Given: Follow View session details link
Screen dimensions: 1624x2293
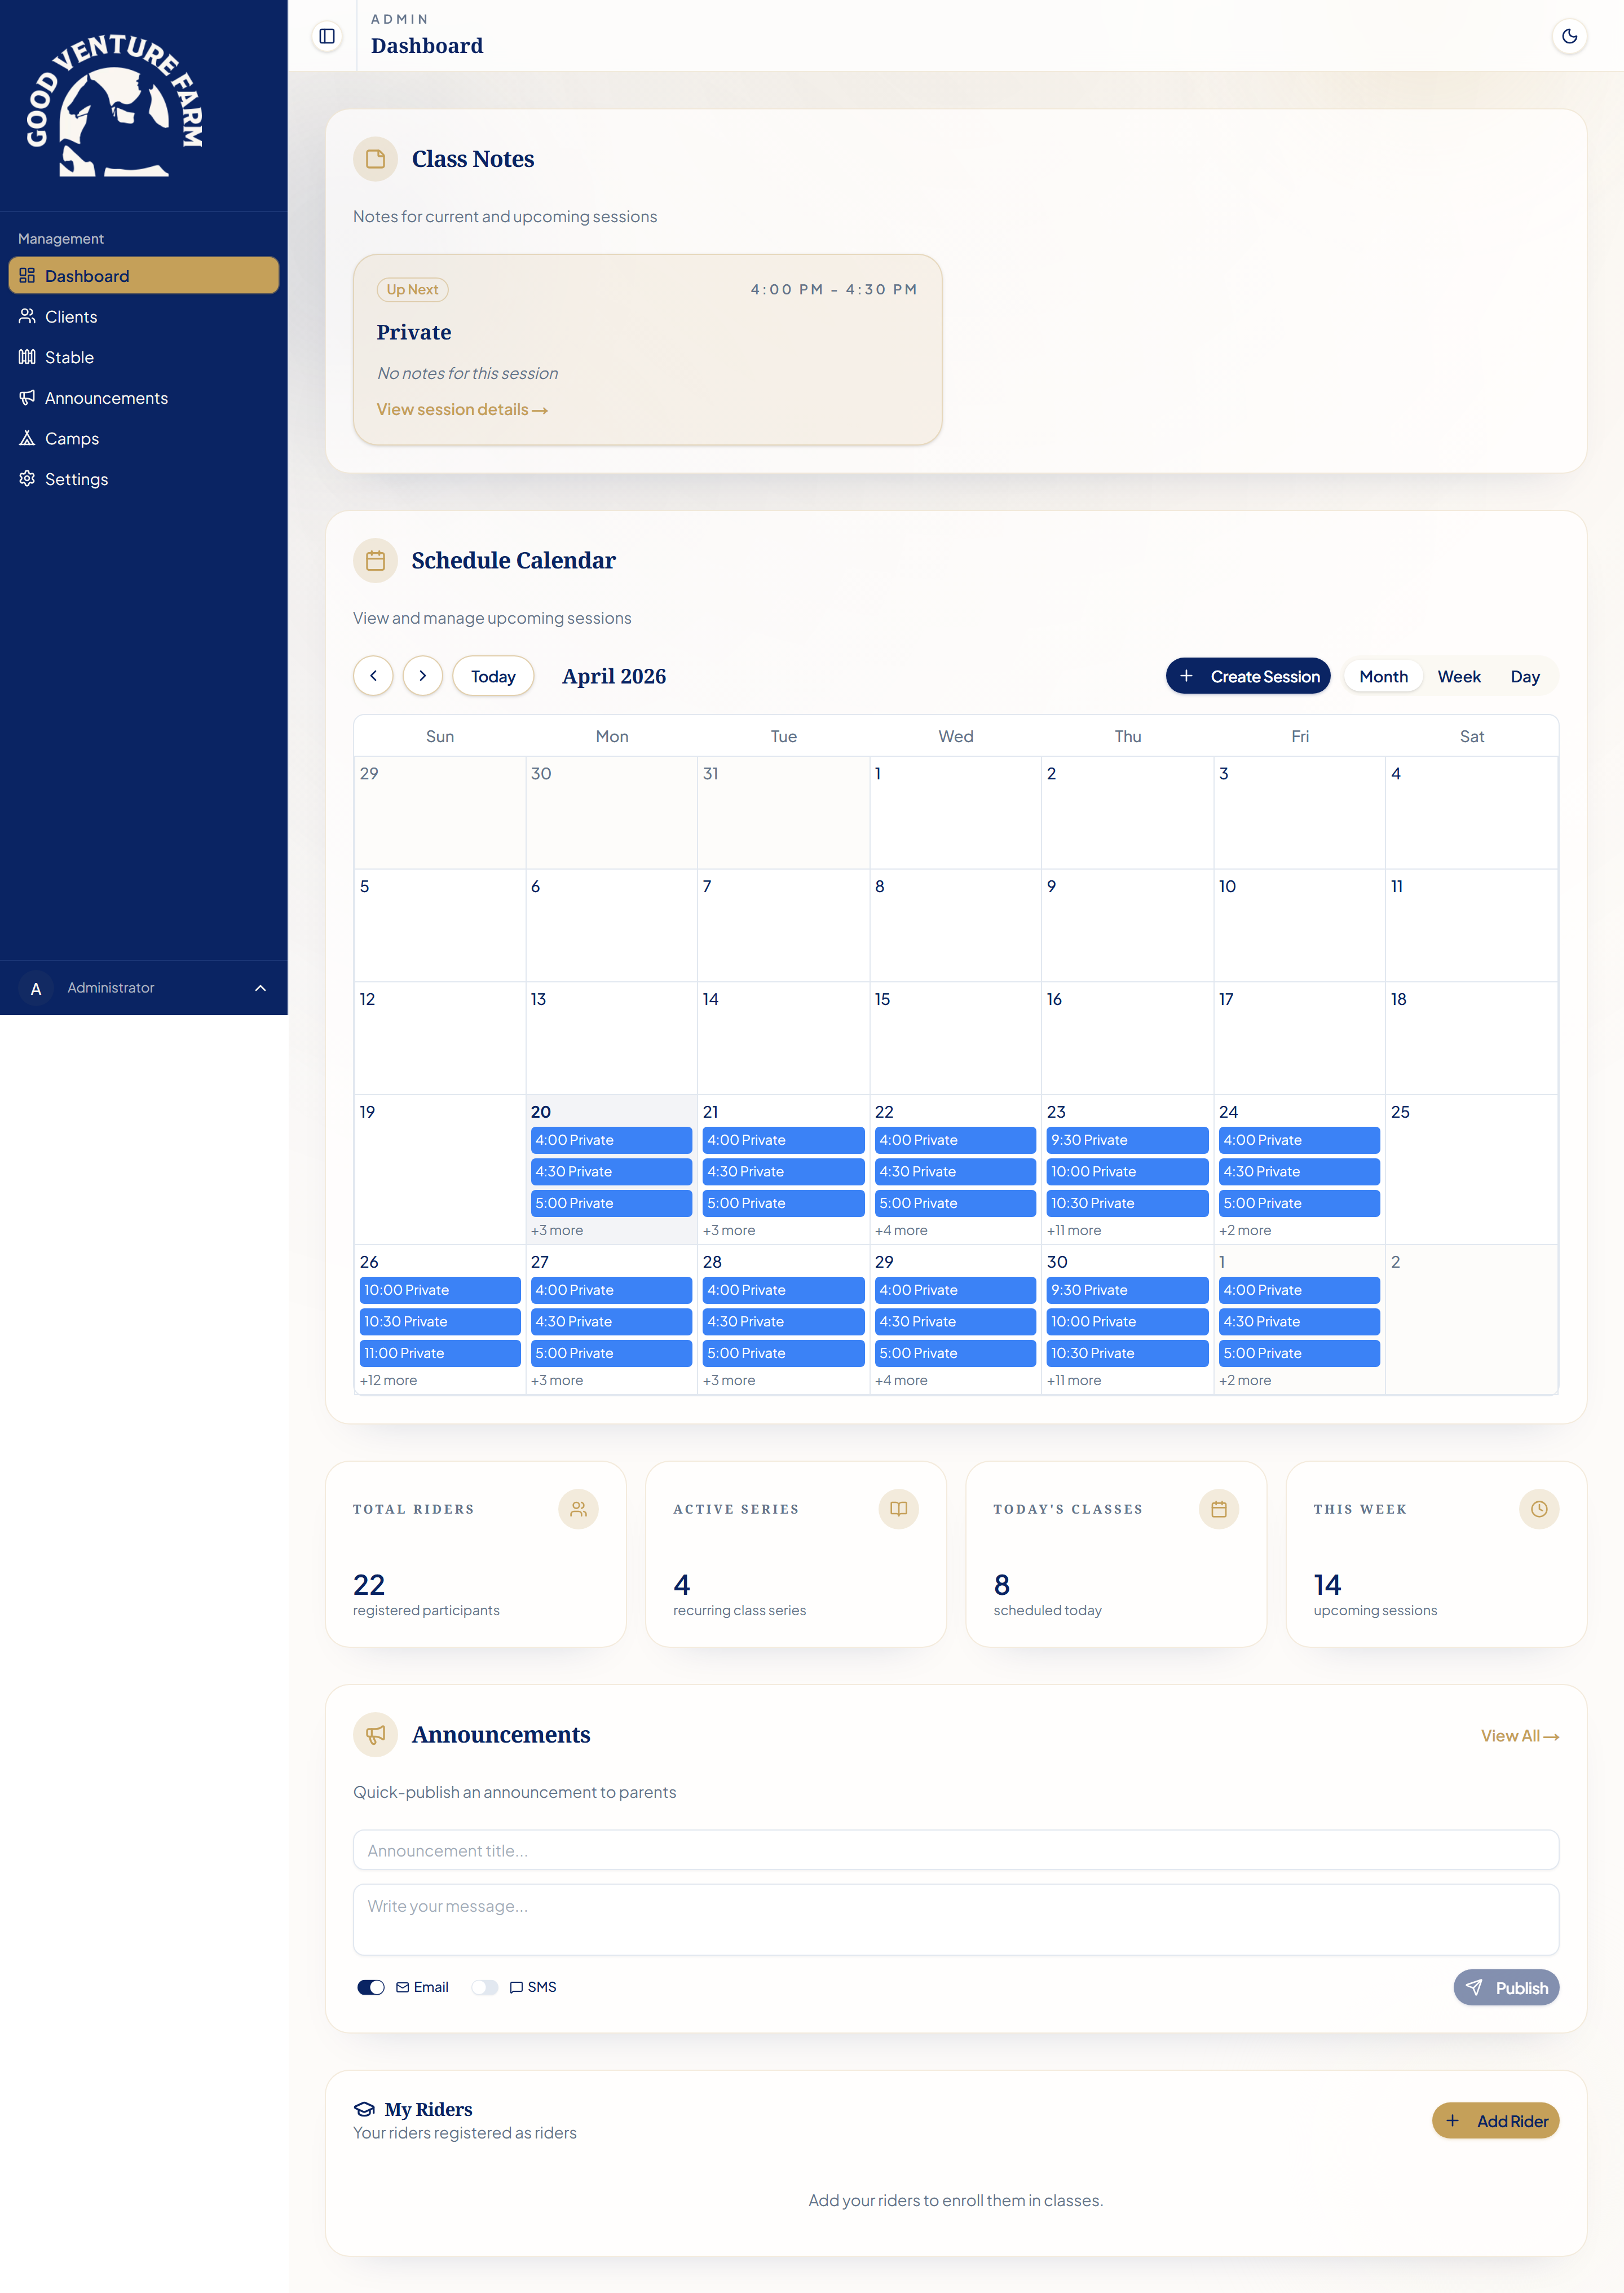Looking at the screenshot, I should (x=462, y=410).
